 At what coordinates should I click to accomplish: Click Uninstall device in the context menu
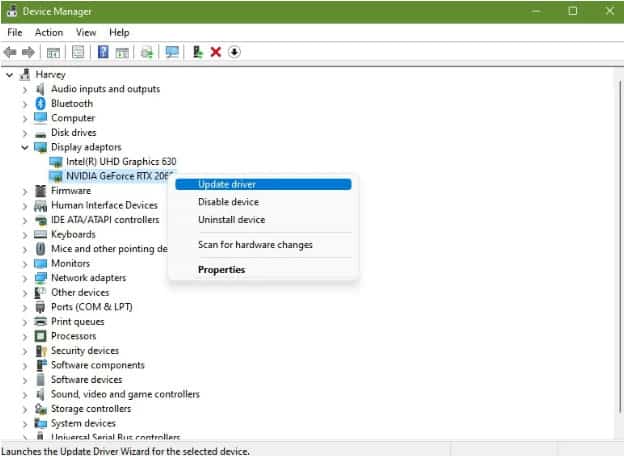[231, 220]
